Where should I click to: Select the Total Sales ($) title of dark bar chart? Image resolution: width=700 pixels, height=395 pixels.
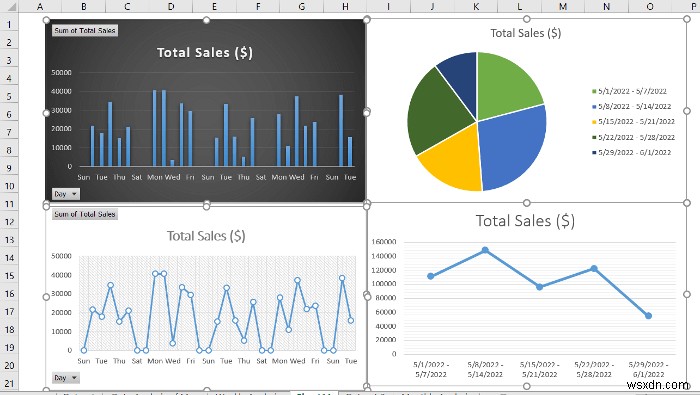pos(205,53)
